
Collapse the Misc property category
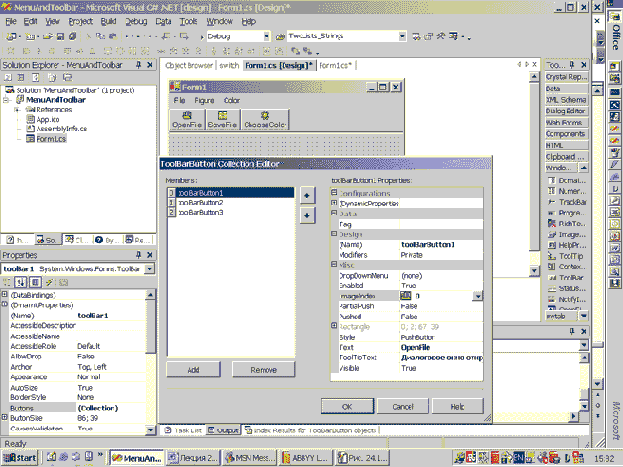click(335, 265)
